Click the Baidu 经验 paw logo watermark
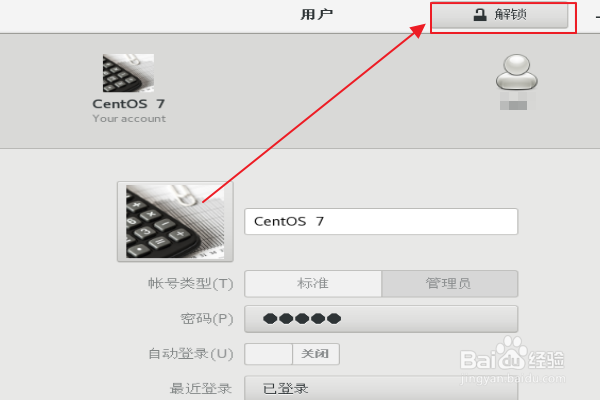 (512, 354)
